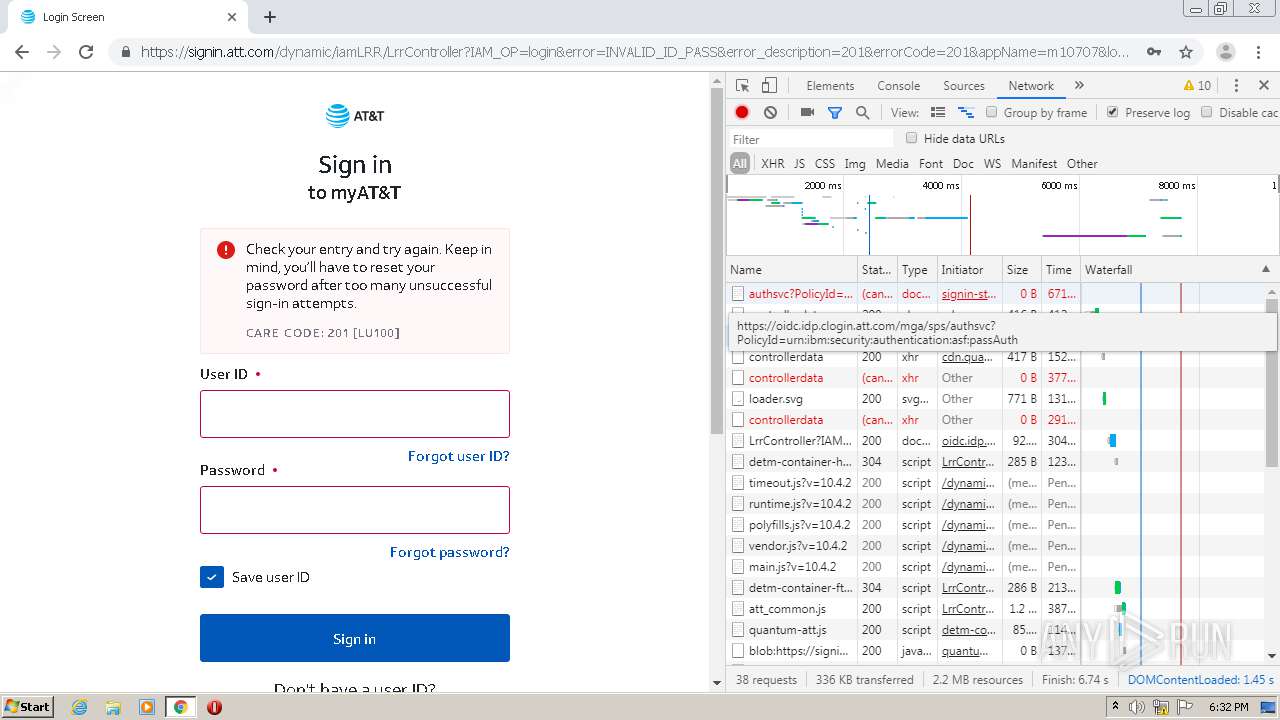Stop recording network log with red button
This screenshot has height=720, width=1280.
tap(742, 113)
